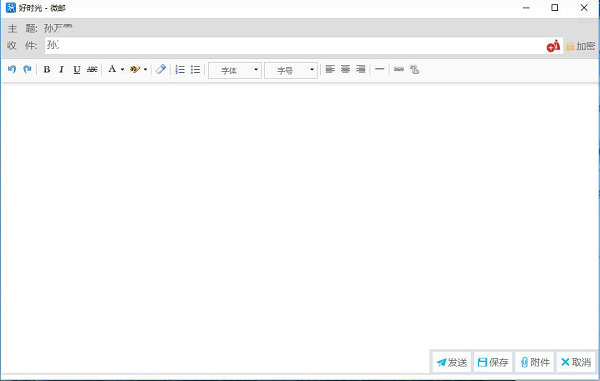Open the font color dropdown arrow

pyautogui.click(x=122, y=70)
